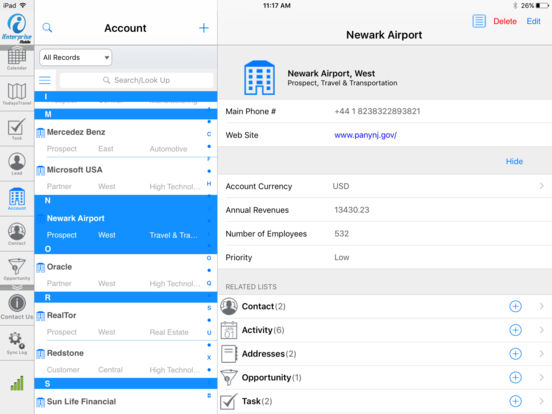This screenshot has height=414, width=552.
Task: Hide the extra account detail fields
Action: click(x=514, y=162)
